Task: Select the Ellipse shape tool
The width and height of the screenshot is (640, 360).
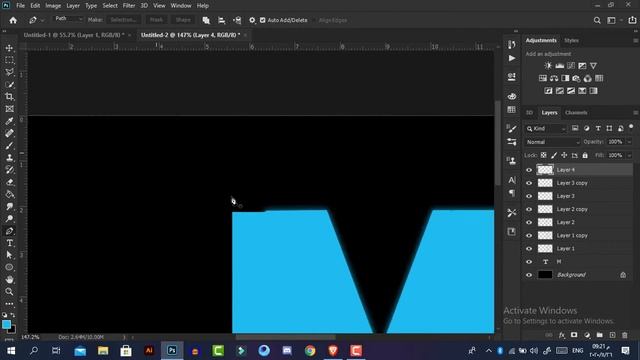Action: pyautogui.click(x=9, y=267)
